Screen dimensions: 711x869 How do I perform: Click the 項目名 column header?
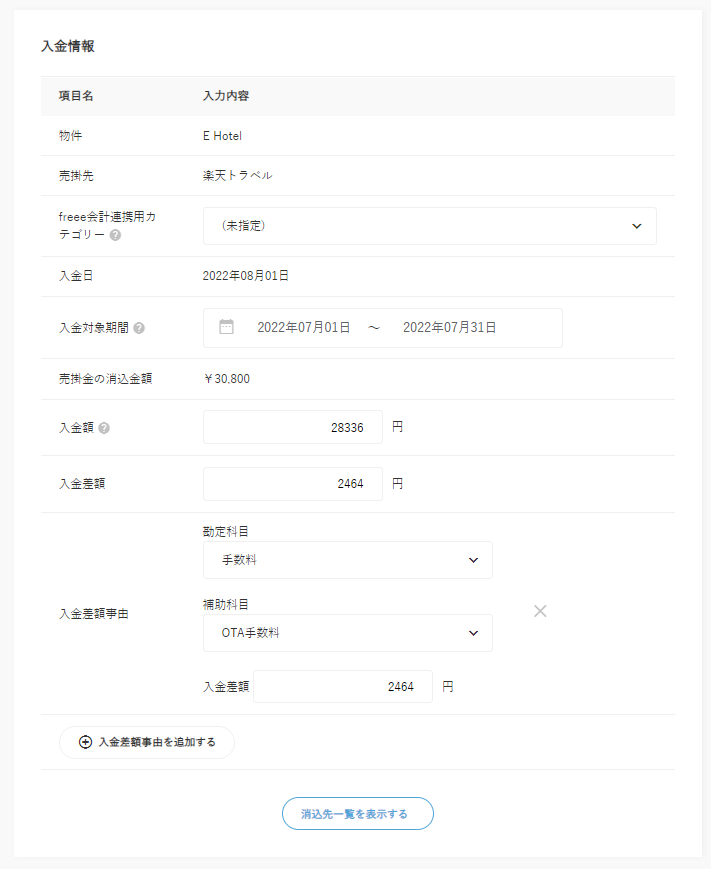tap(76, 96)
